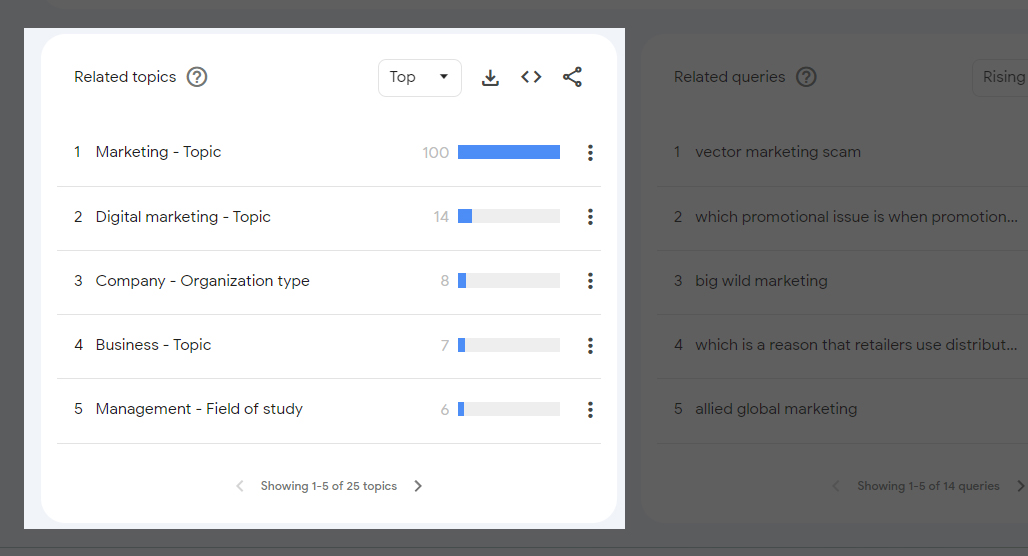Open more options for Business - Topic

pos(590,346)
